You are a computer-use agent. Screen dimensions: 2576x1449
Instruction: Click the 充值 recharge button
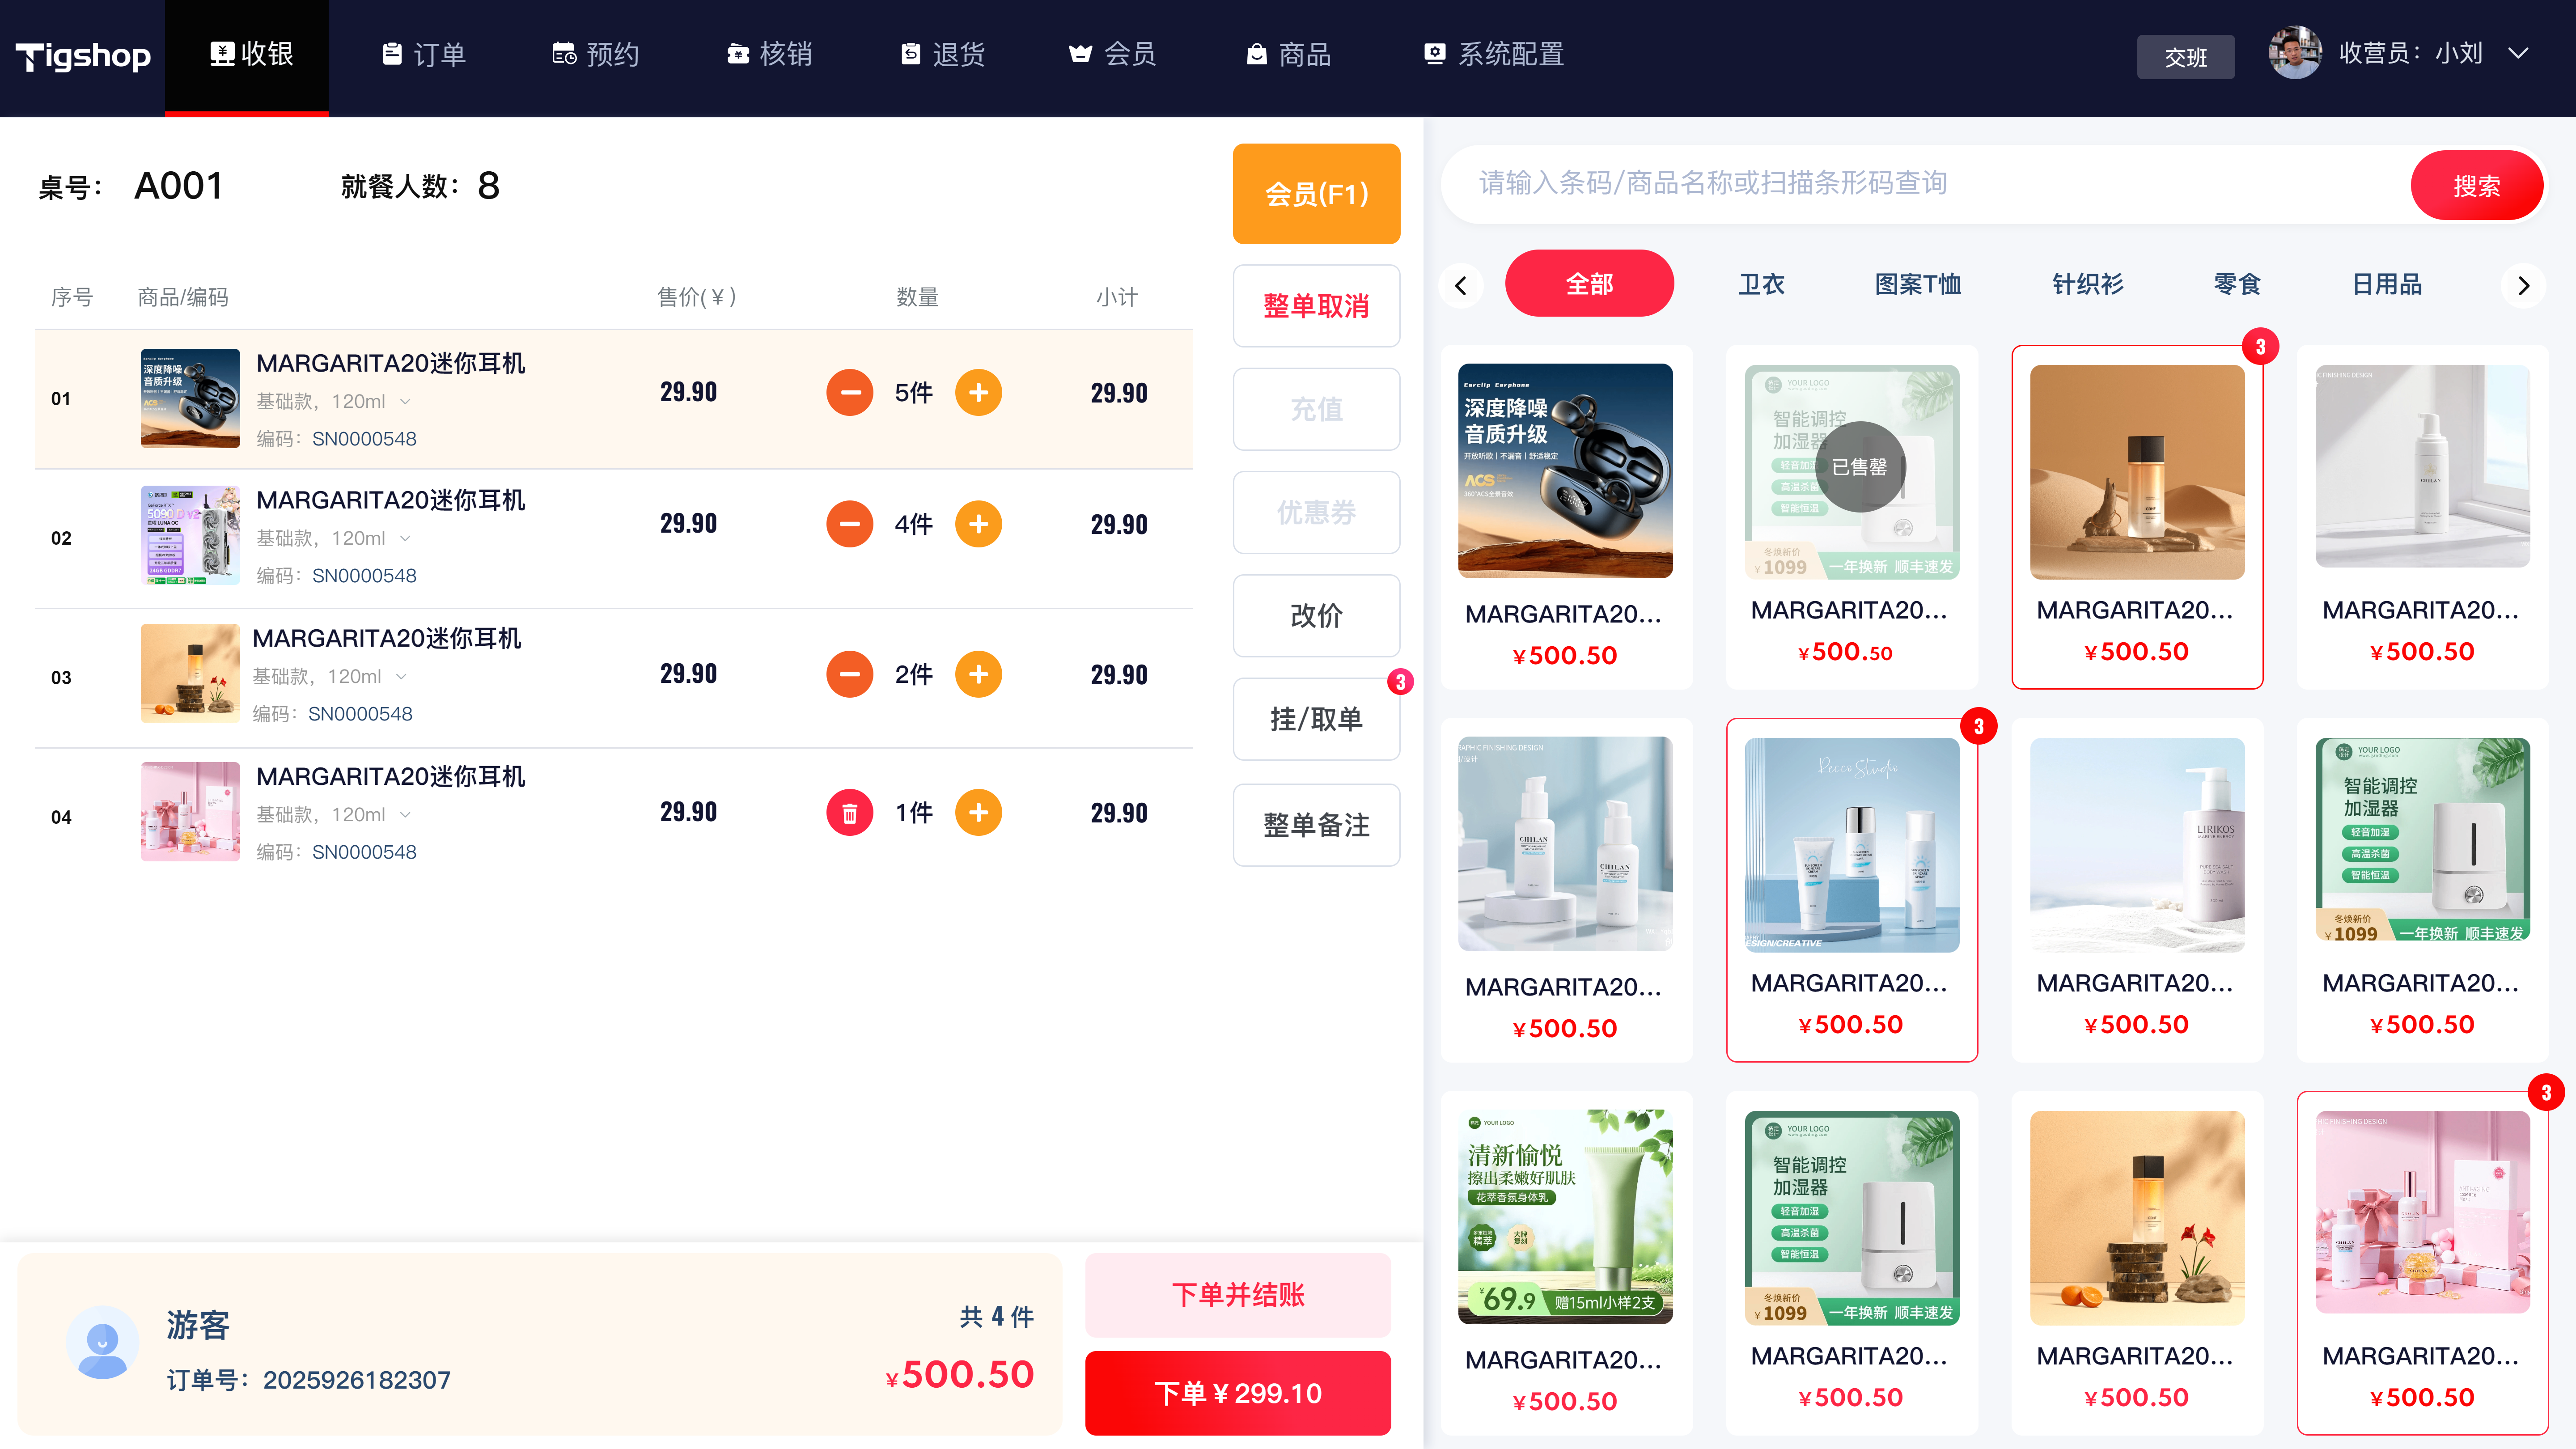(1316, 409)
